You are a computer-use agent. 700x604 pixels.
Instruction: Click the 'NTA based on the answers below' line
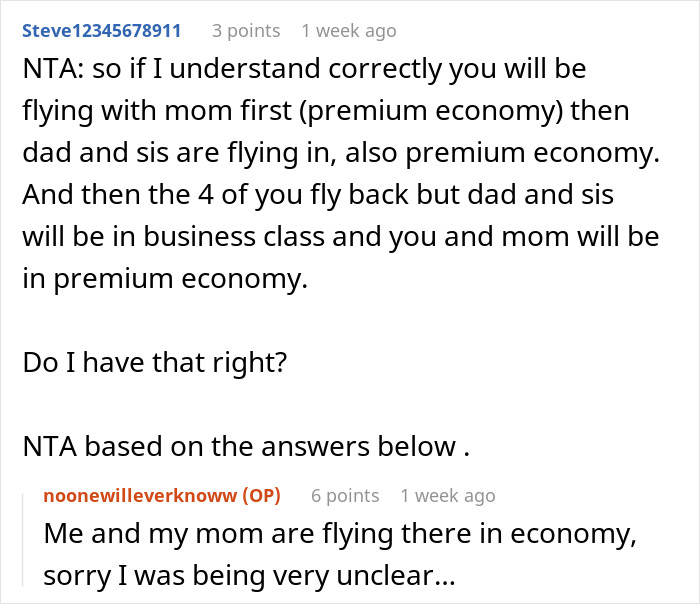pyautogui.click(x=246, y=446)
